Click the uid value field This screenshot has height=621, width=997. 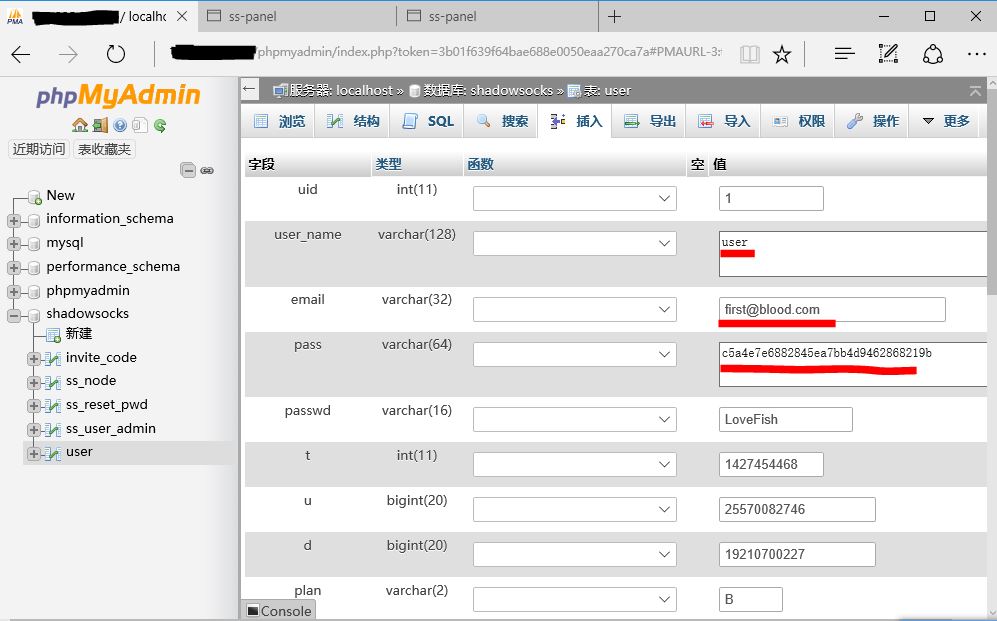tap(771, 198)
